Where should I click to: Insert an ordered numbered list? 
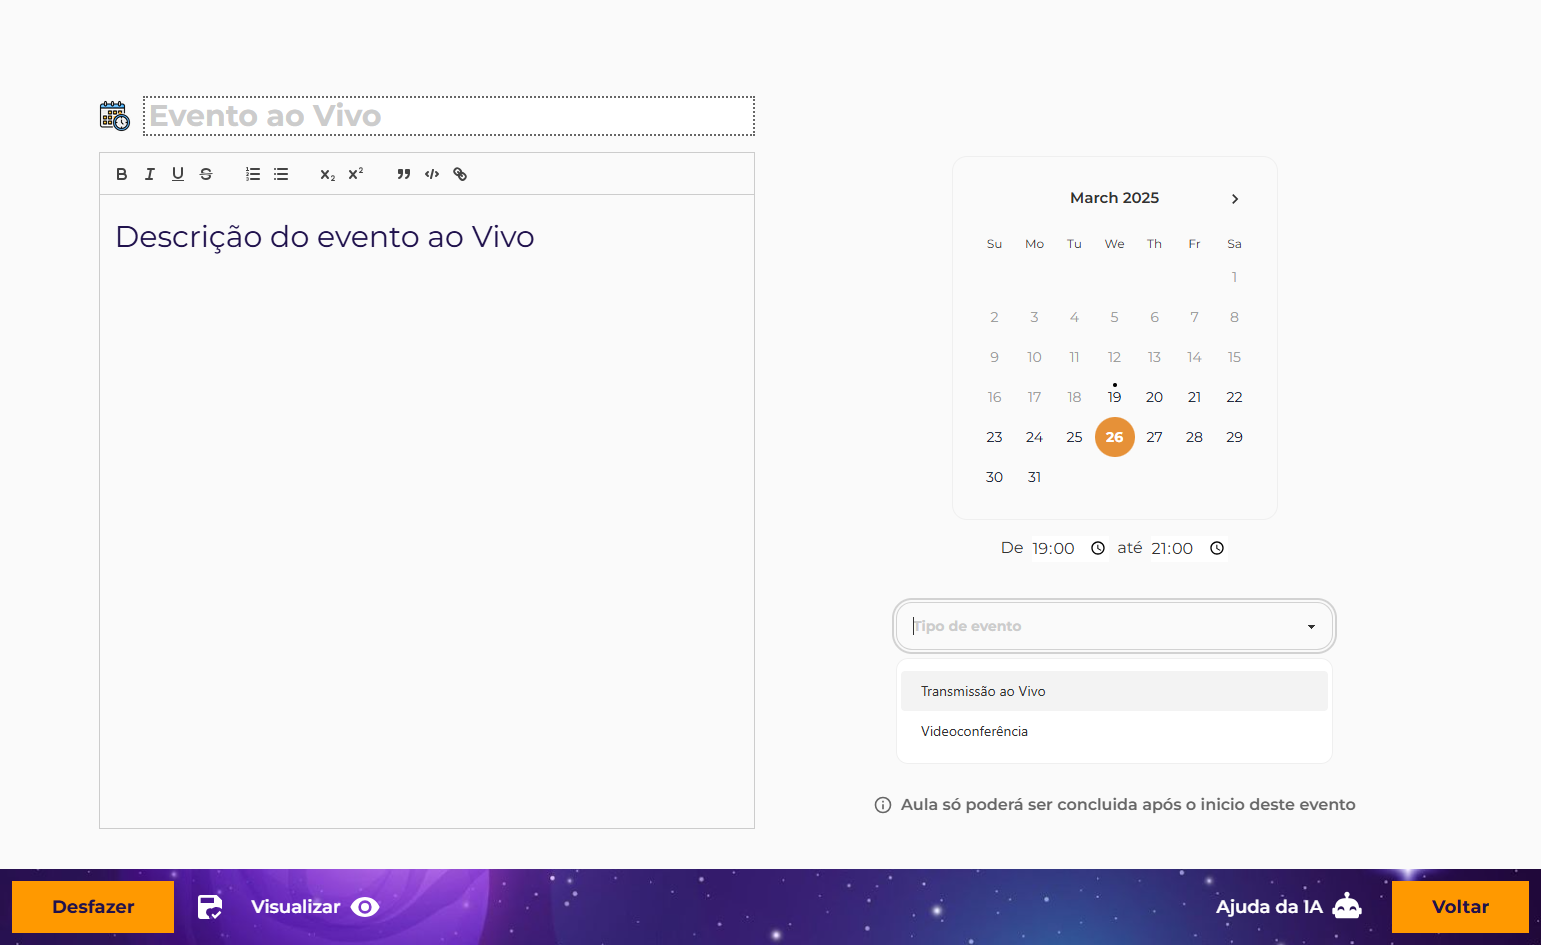[253, 174]
